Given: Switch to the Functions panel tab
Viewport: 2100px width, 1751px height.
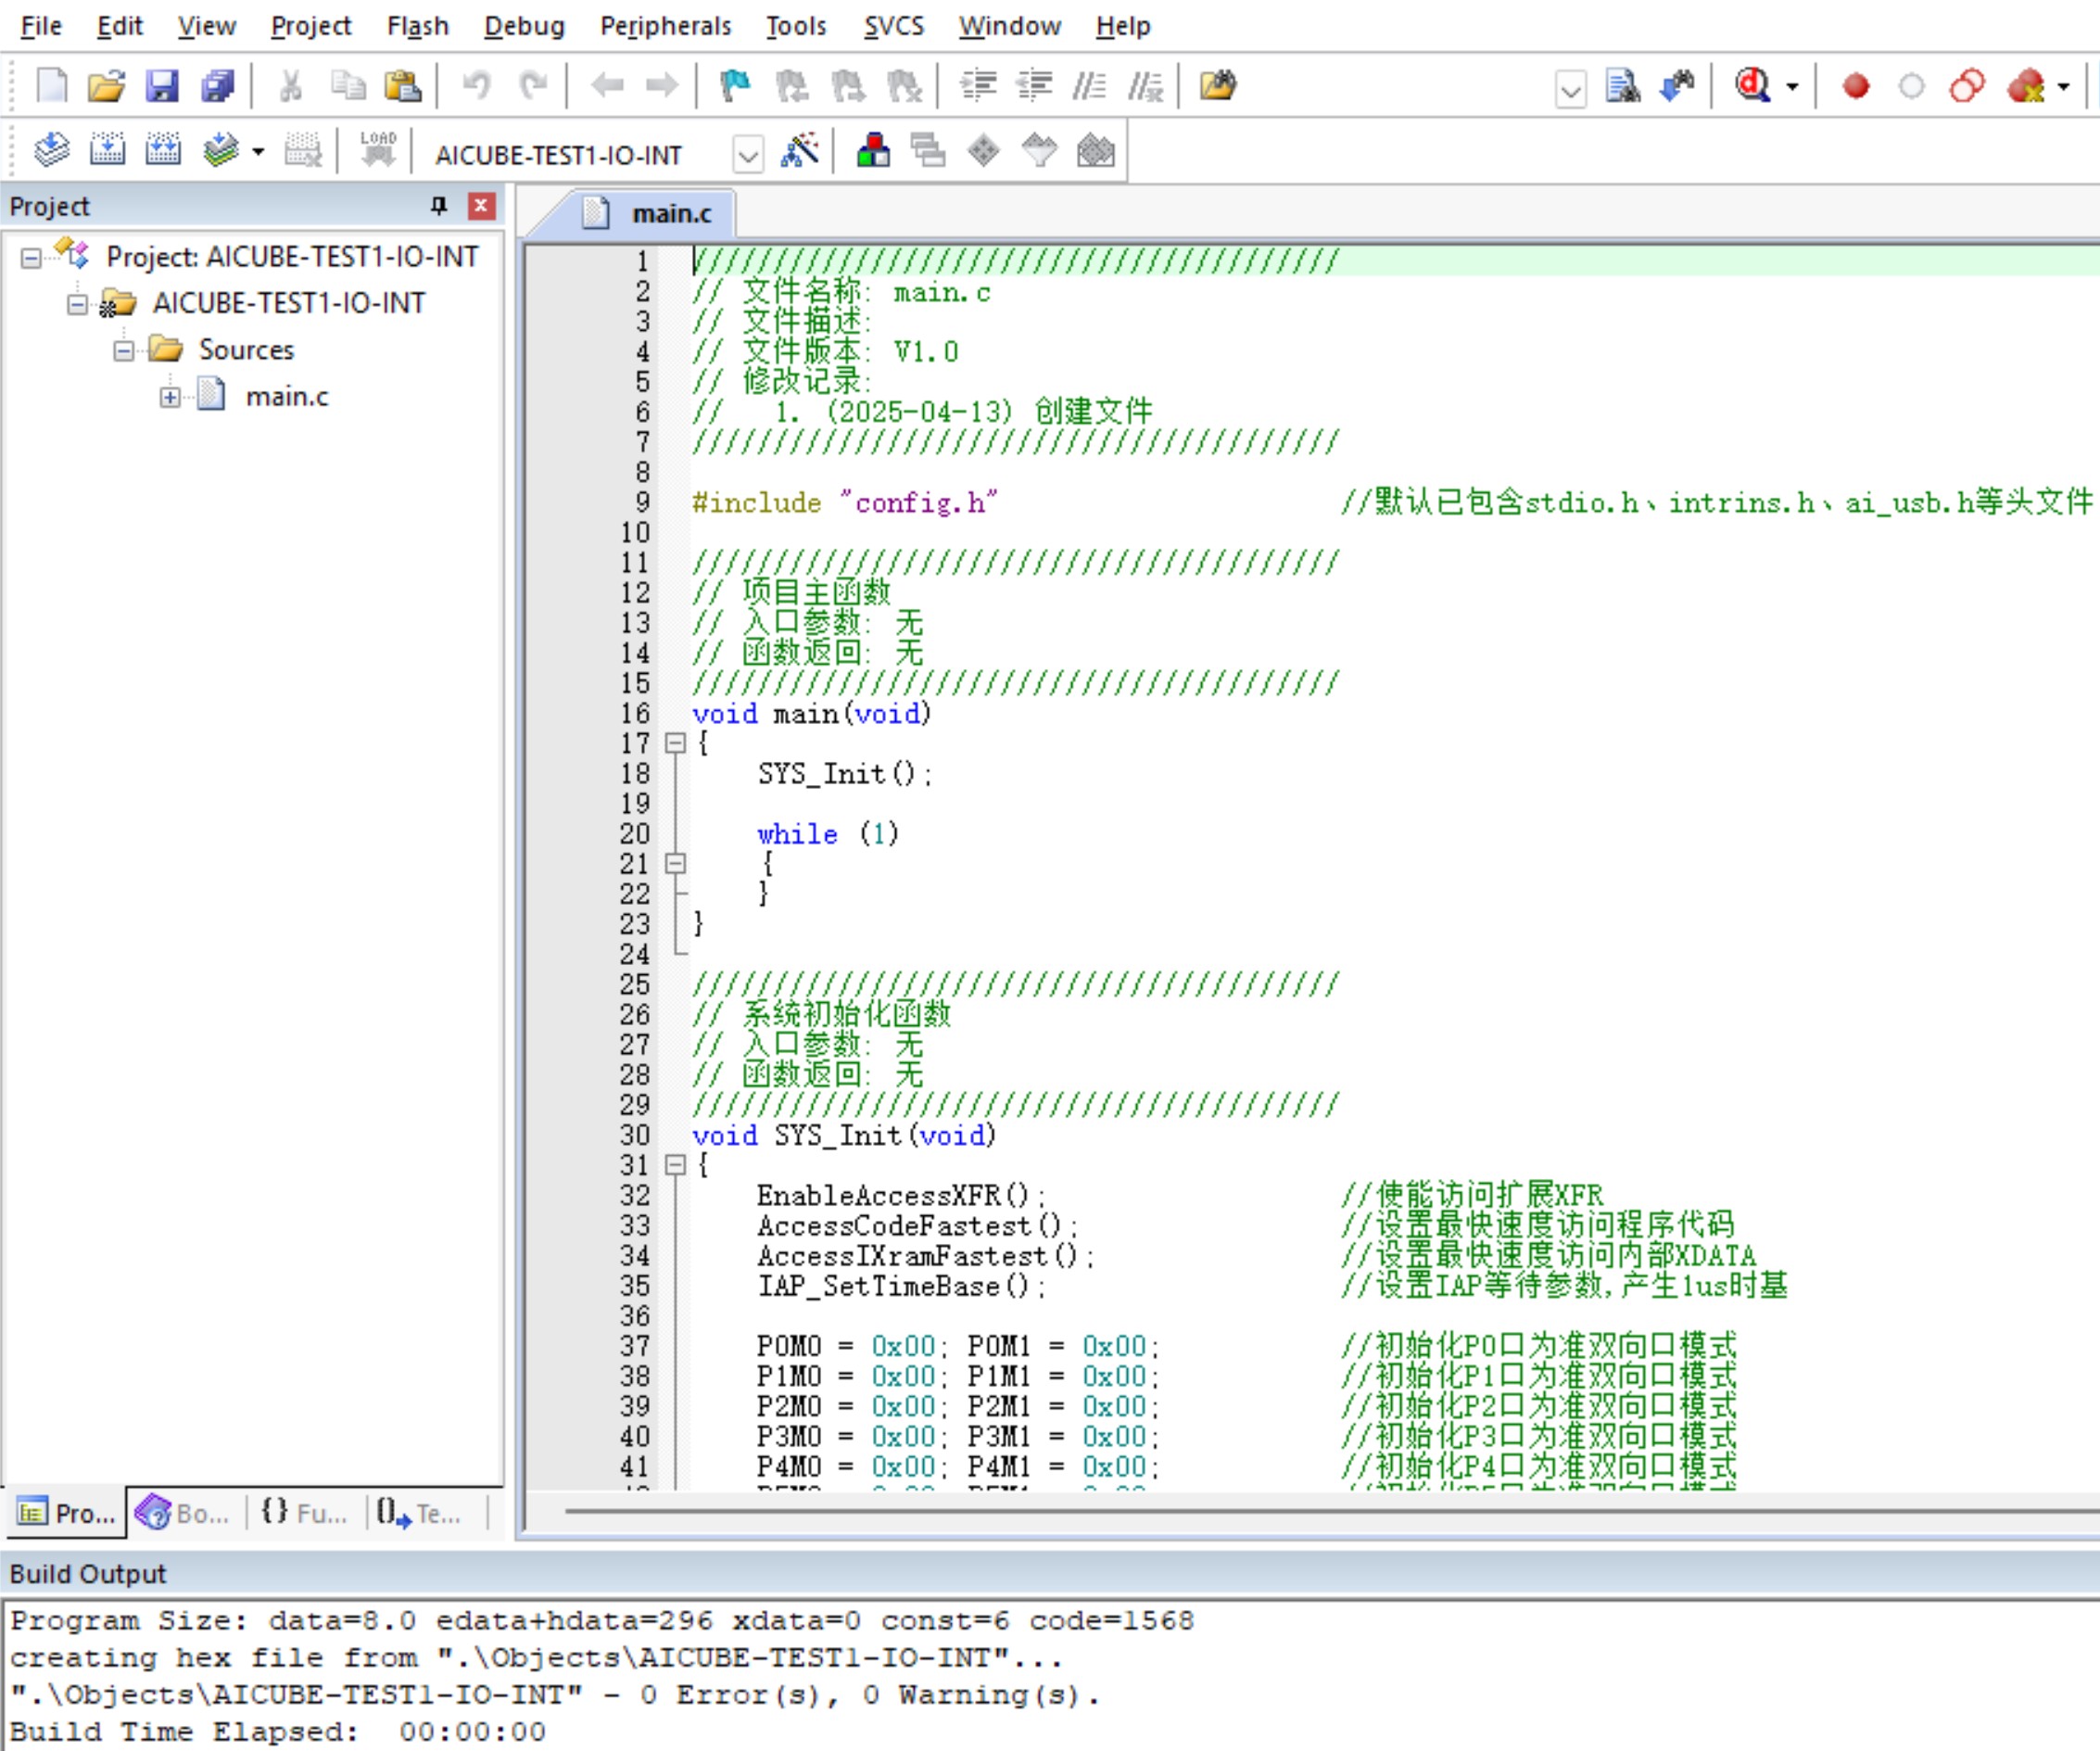Looking at the screenshot, I should [x=303, y=1513].
